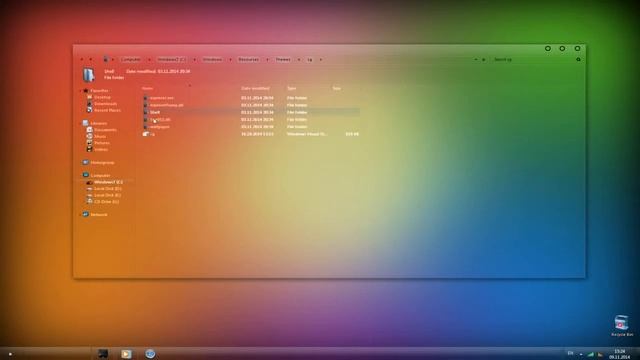640x360 pixels.
Task: Open the Music library
Action: coord(100,136)
